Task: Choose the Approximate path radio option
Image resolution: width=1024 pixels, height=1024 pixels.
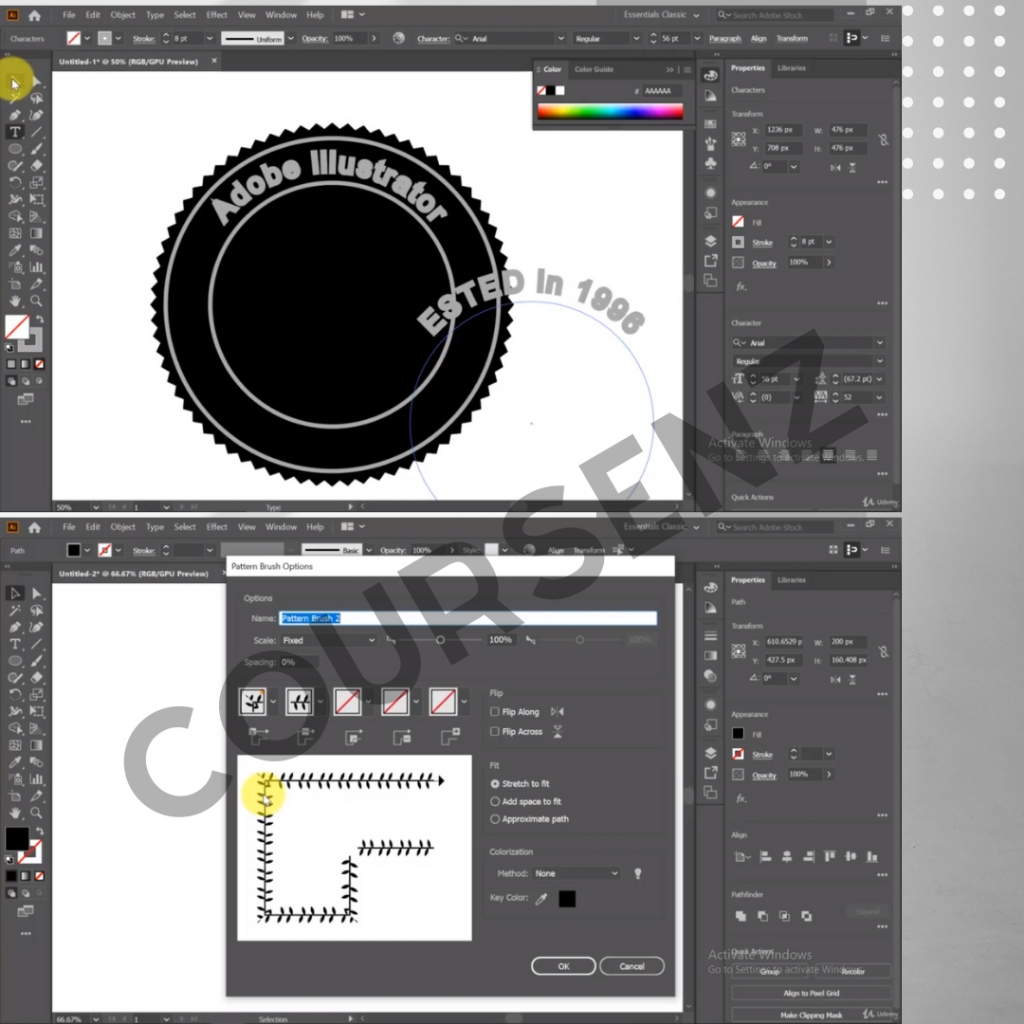Action: [x=494, y=819]
